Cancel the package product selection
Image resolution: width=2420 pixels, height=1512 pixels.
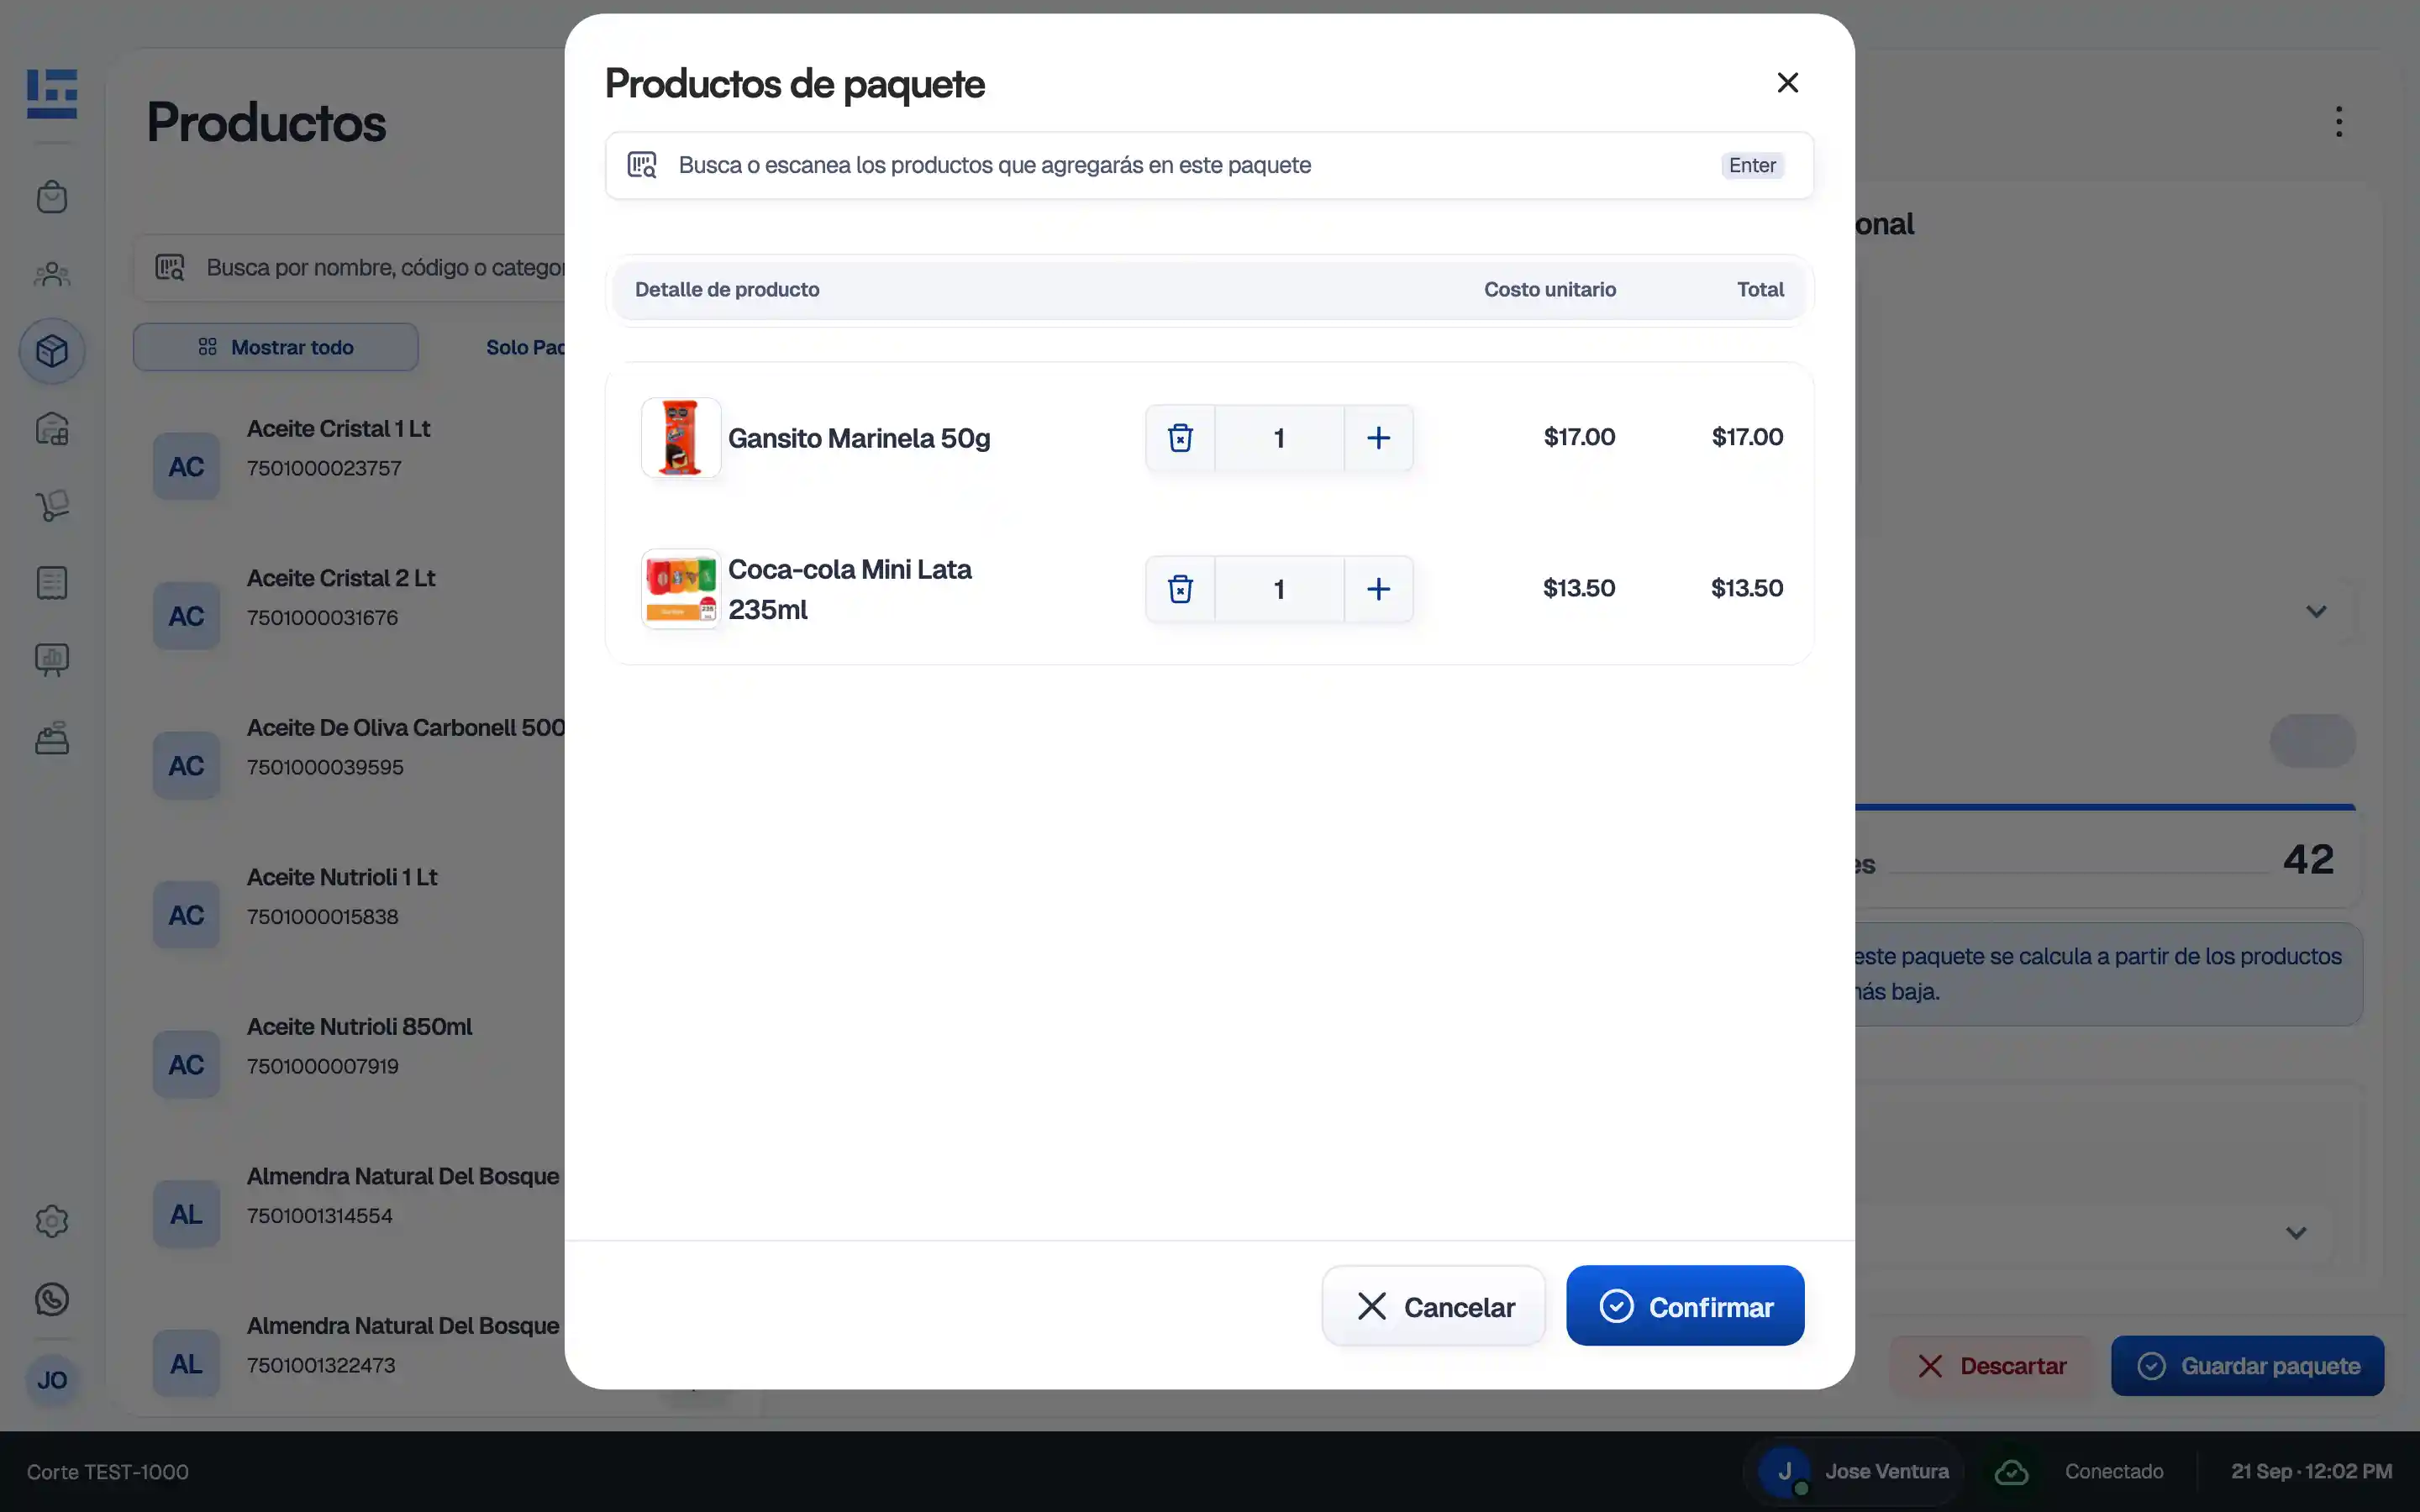coord(1433,1306)
